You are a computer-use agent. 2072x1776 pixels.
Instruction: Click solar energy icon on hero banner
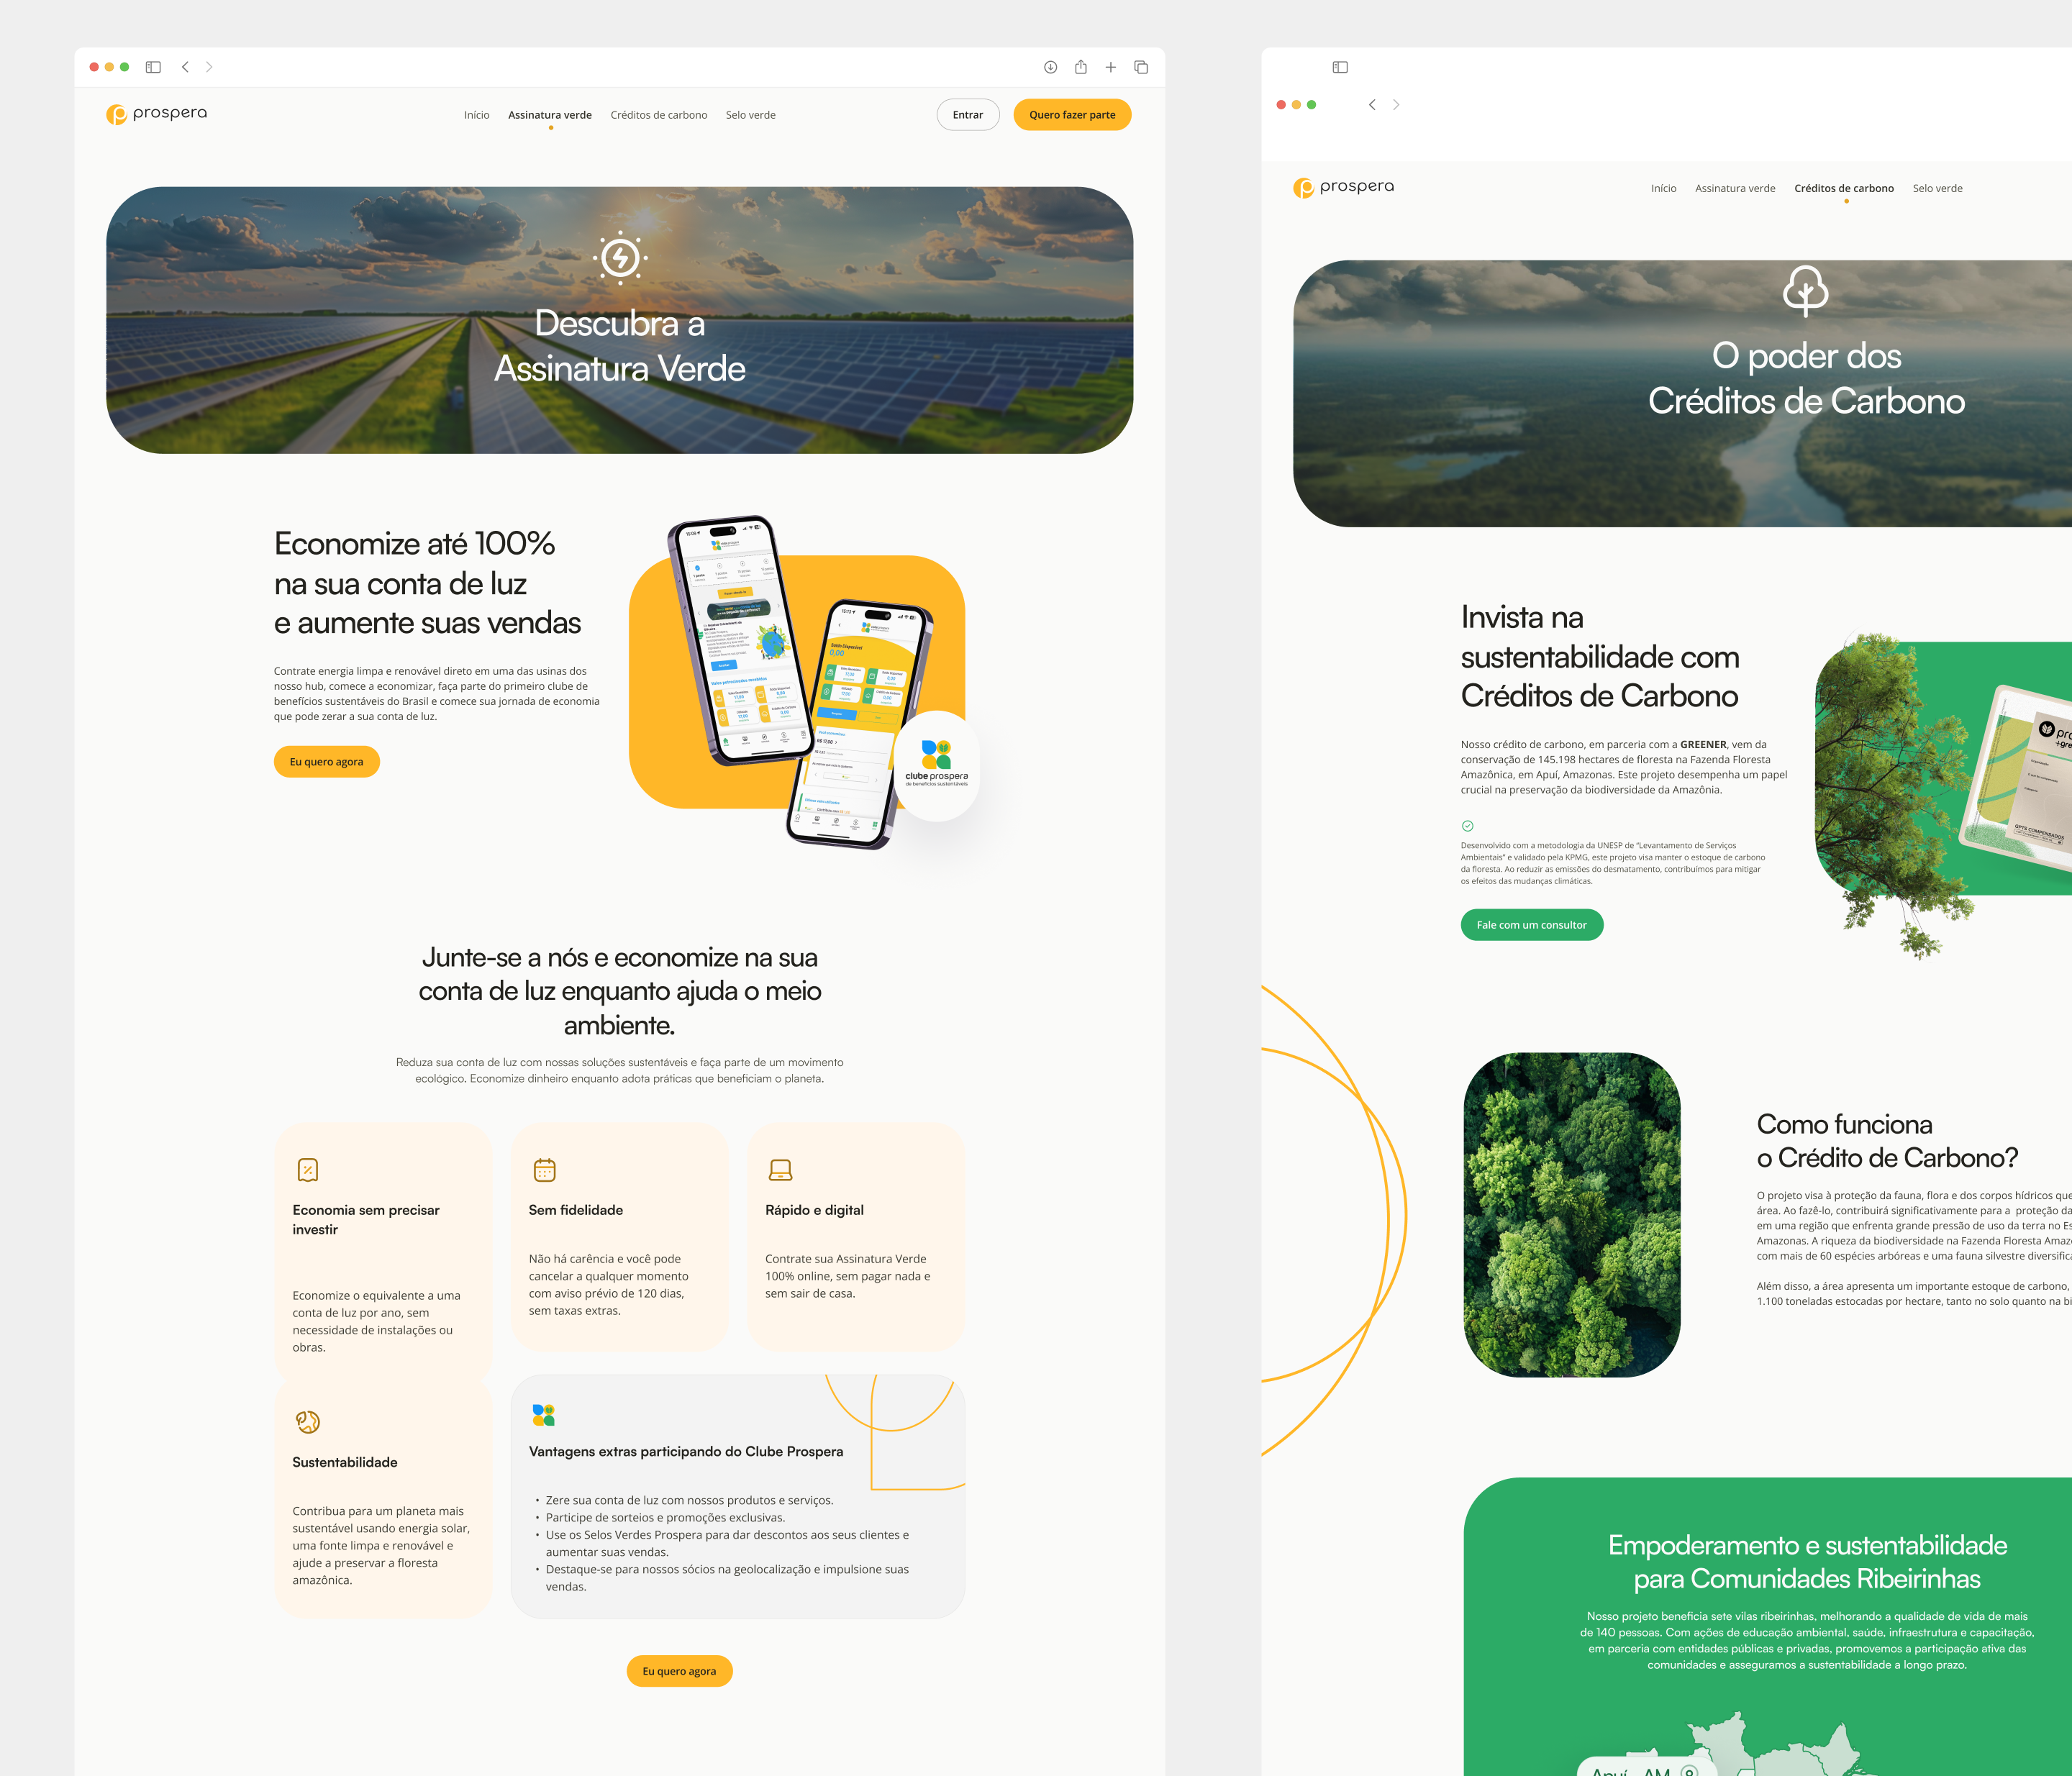tap(620, 258)
